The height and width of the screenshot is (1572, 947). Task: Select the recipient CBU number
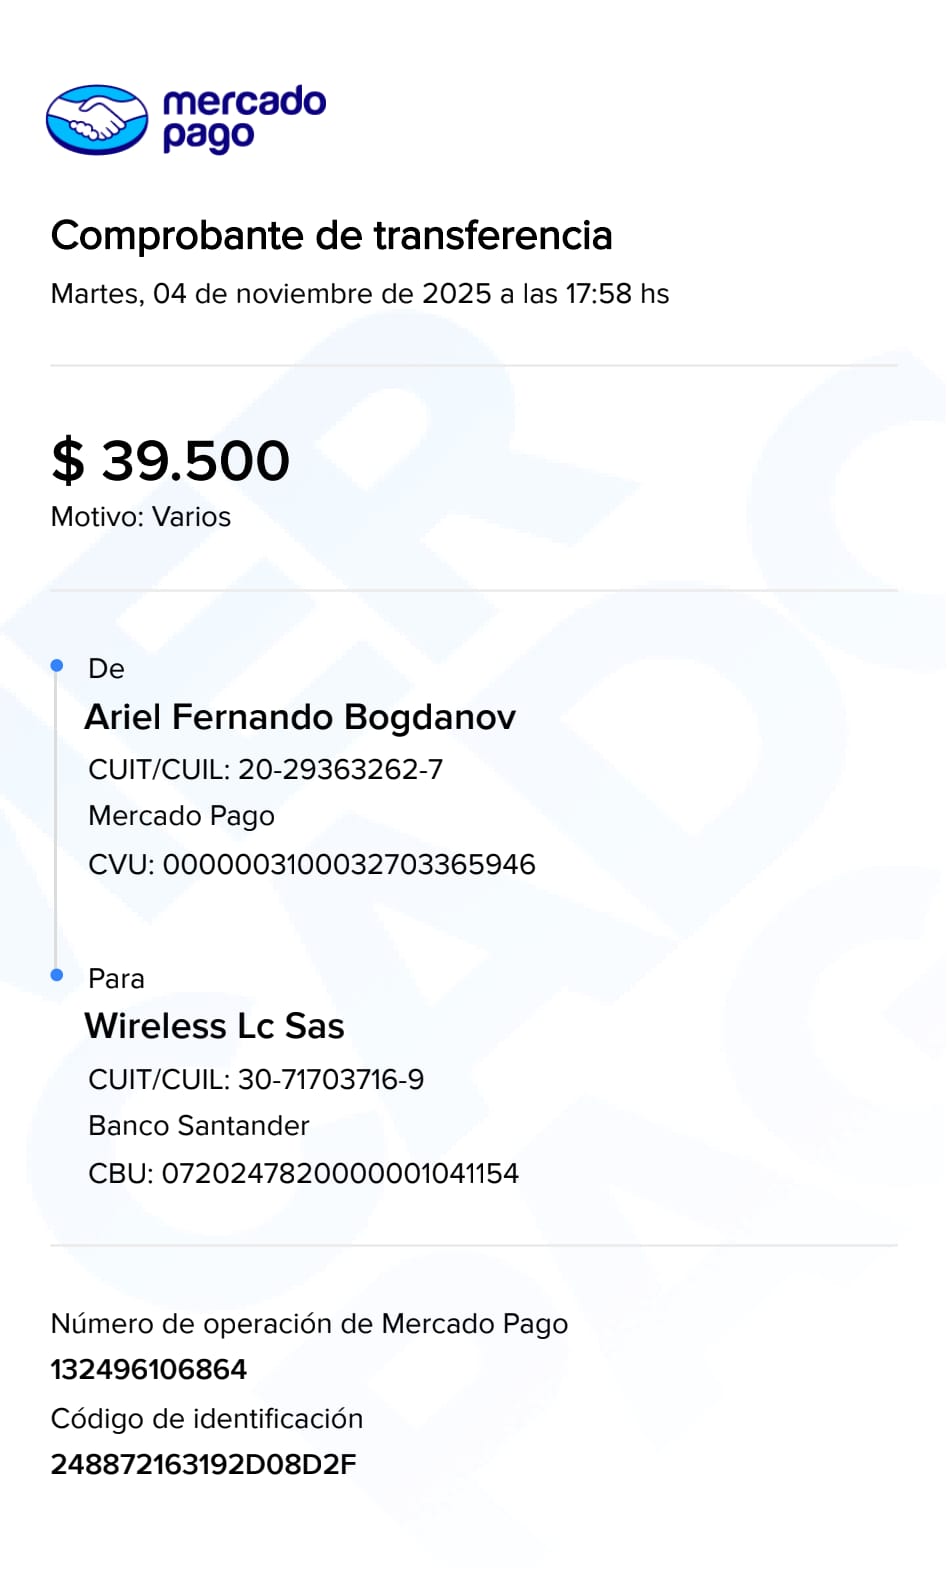[x=304, y=1174]
